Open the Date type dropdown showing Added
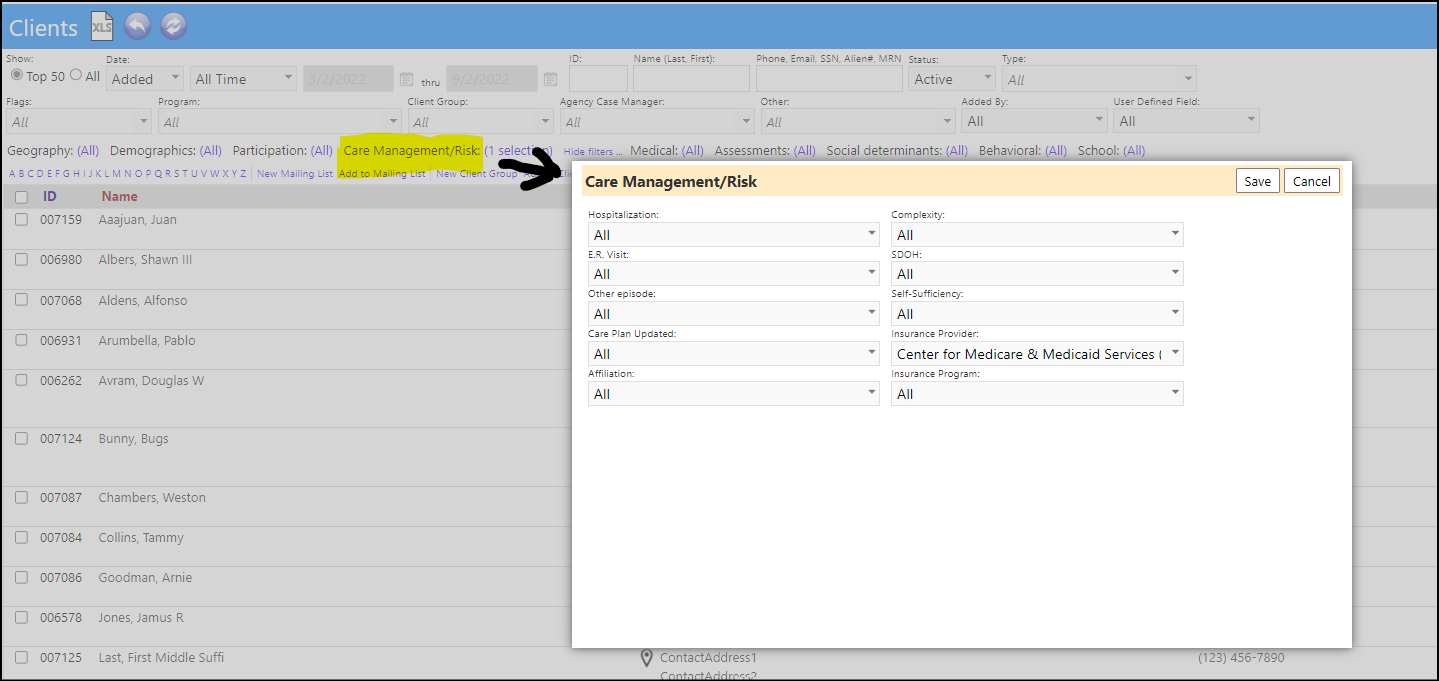The width and height of the screenshot is (1439, 681). click(x=145, y=79)
